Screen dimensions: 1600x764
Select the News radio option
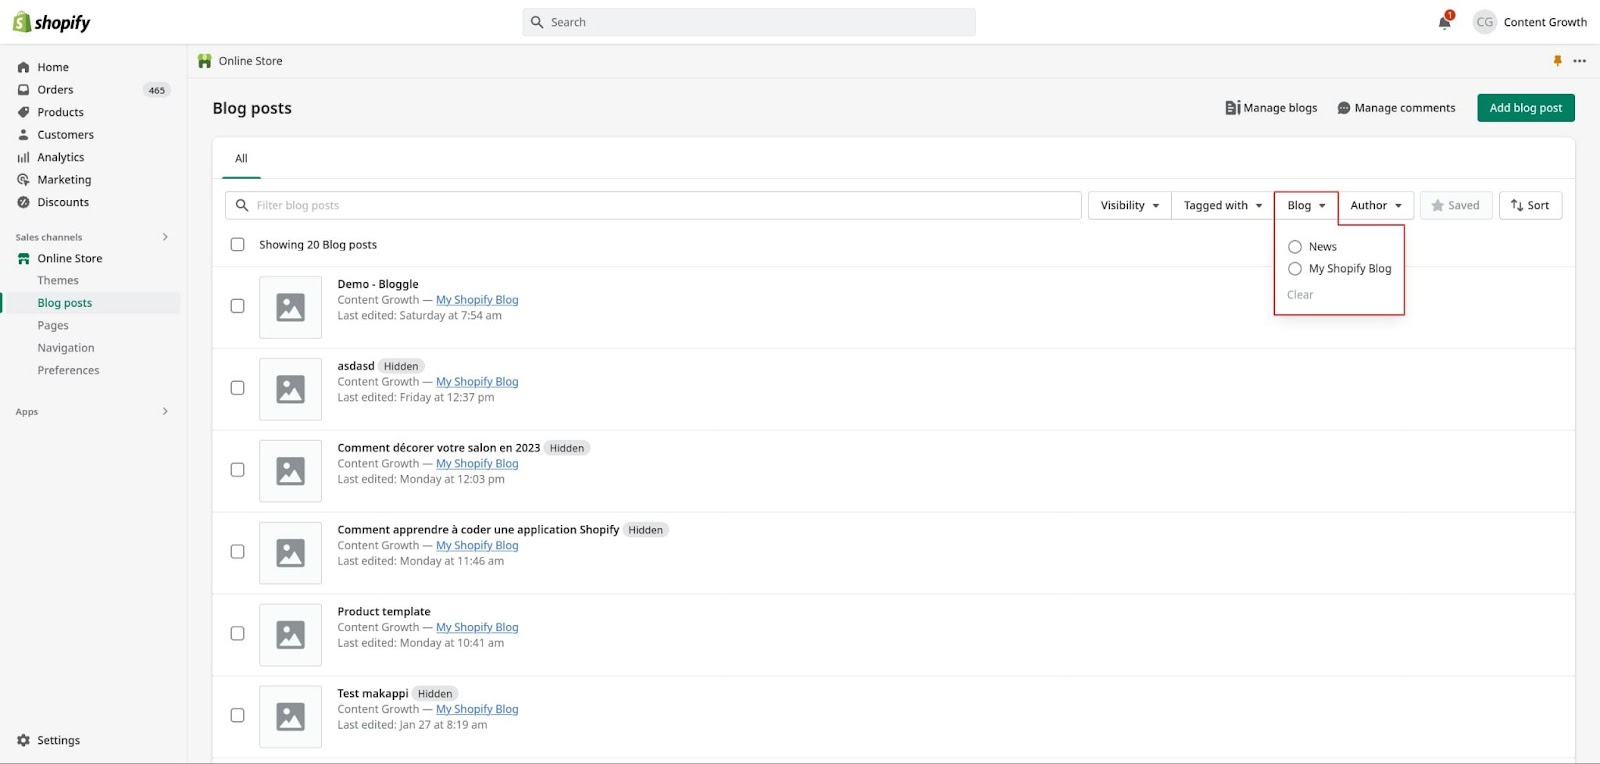(1295, 246)
